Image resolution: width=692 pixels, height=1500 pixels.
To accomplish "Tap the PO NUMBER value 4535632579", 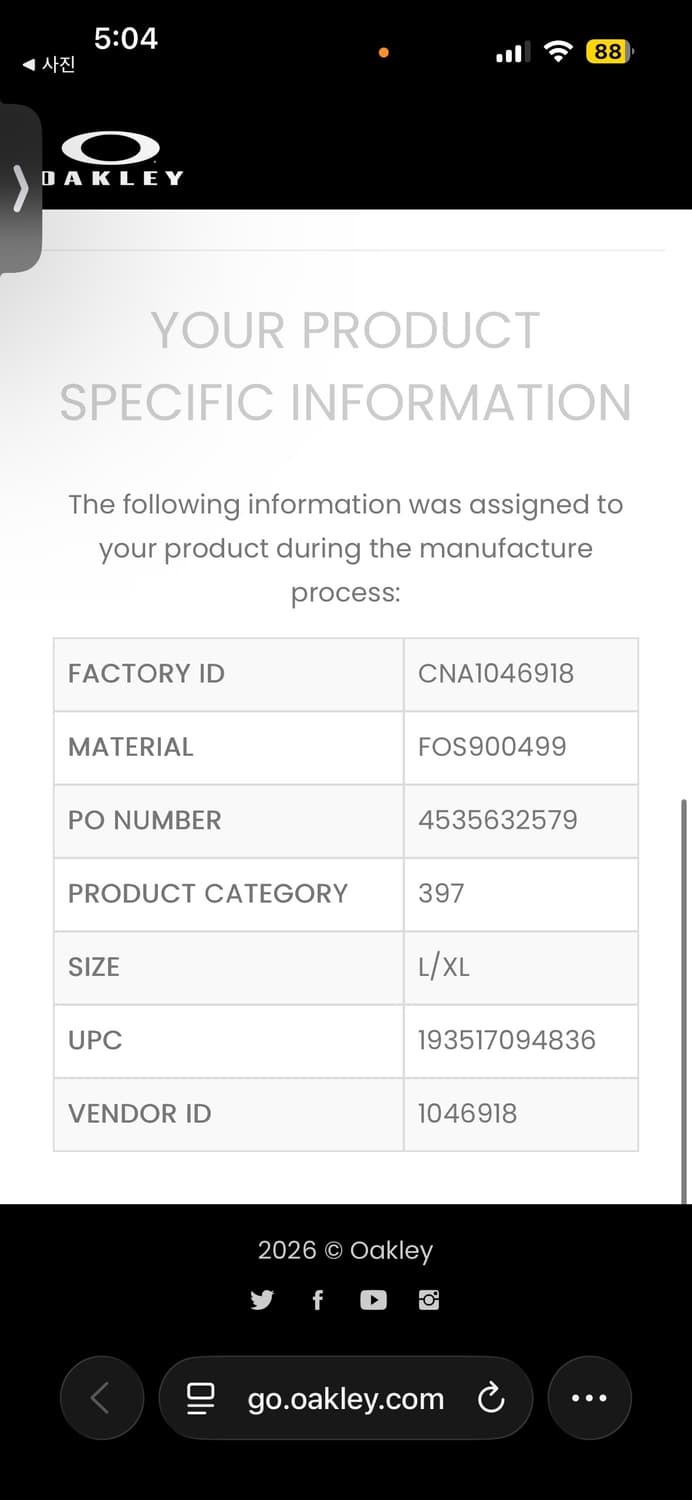I will tap(497, 820).
